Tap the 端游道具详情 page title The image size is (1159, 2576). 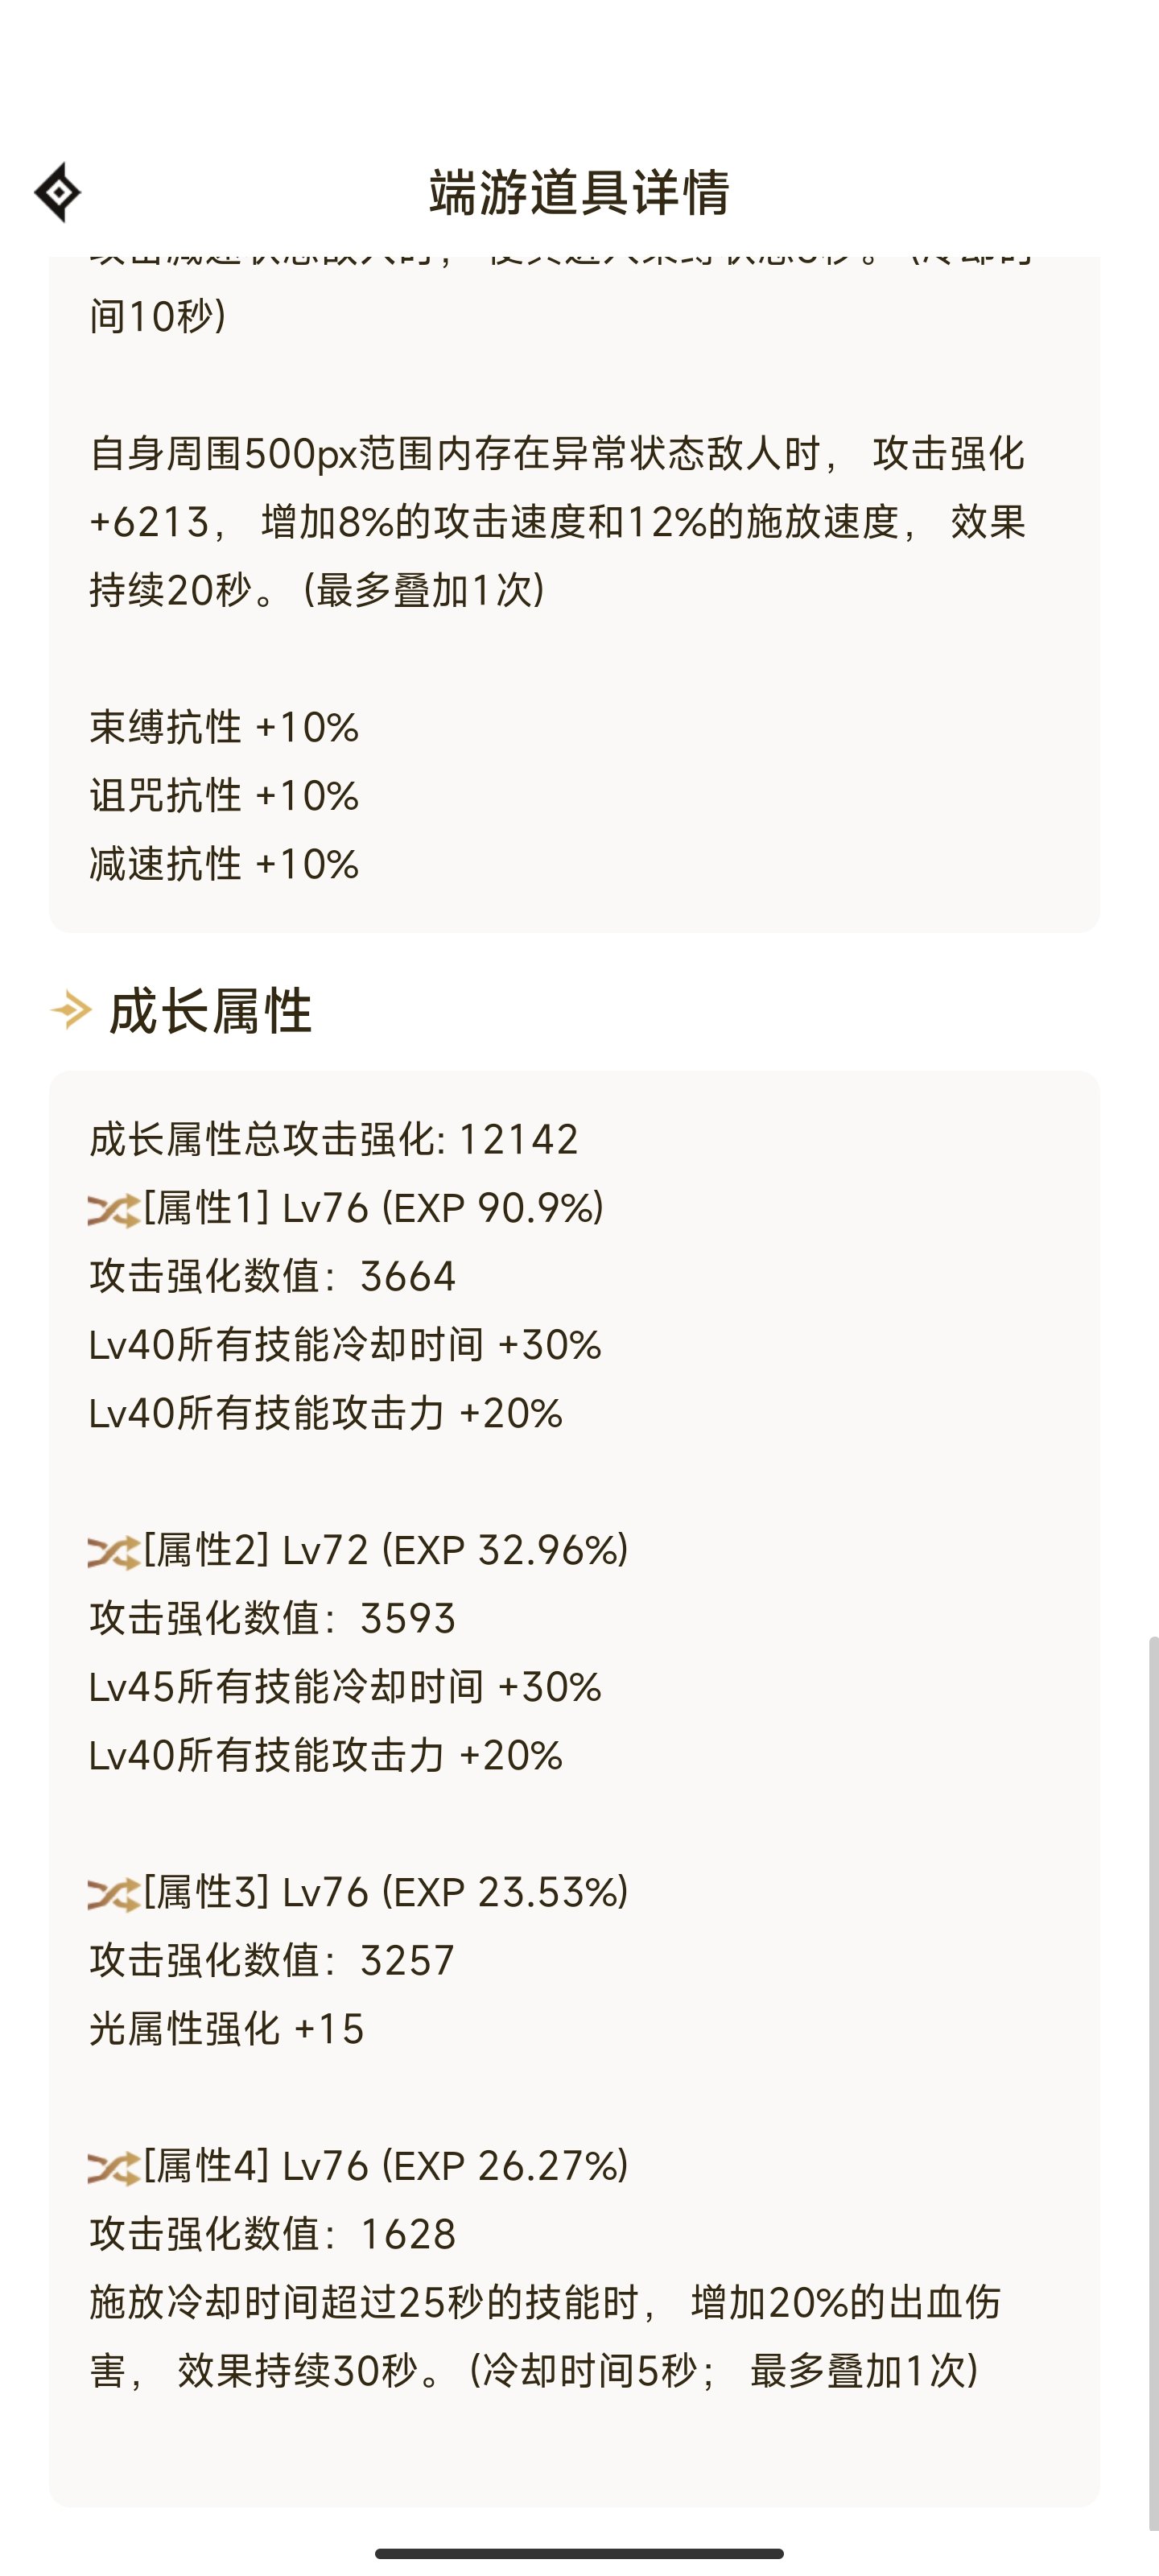pos(579,192)
